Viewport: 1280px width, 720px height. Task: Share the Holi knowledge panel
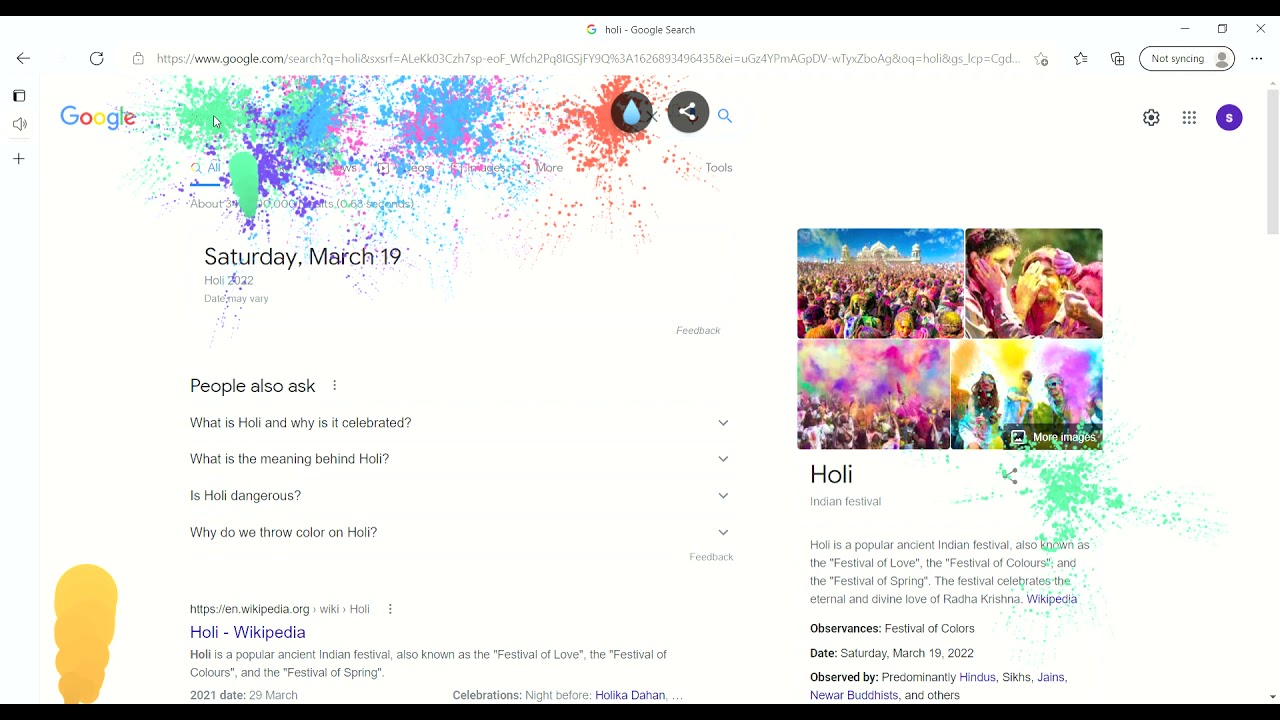(x=1010, y=476)
